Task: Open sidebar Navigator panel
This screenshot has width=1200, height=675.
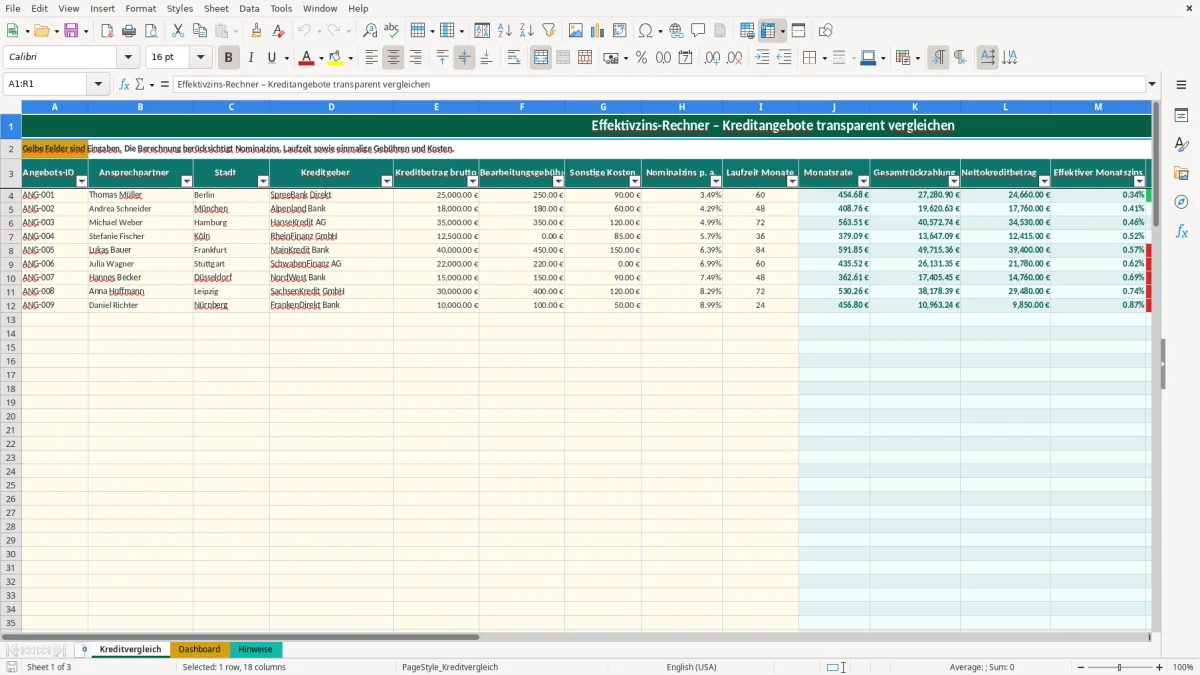Action: click(x=1181, y=202)
